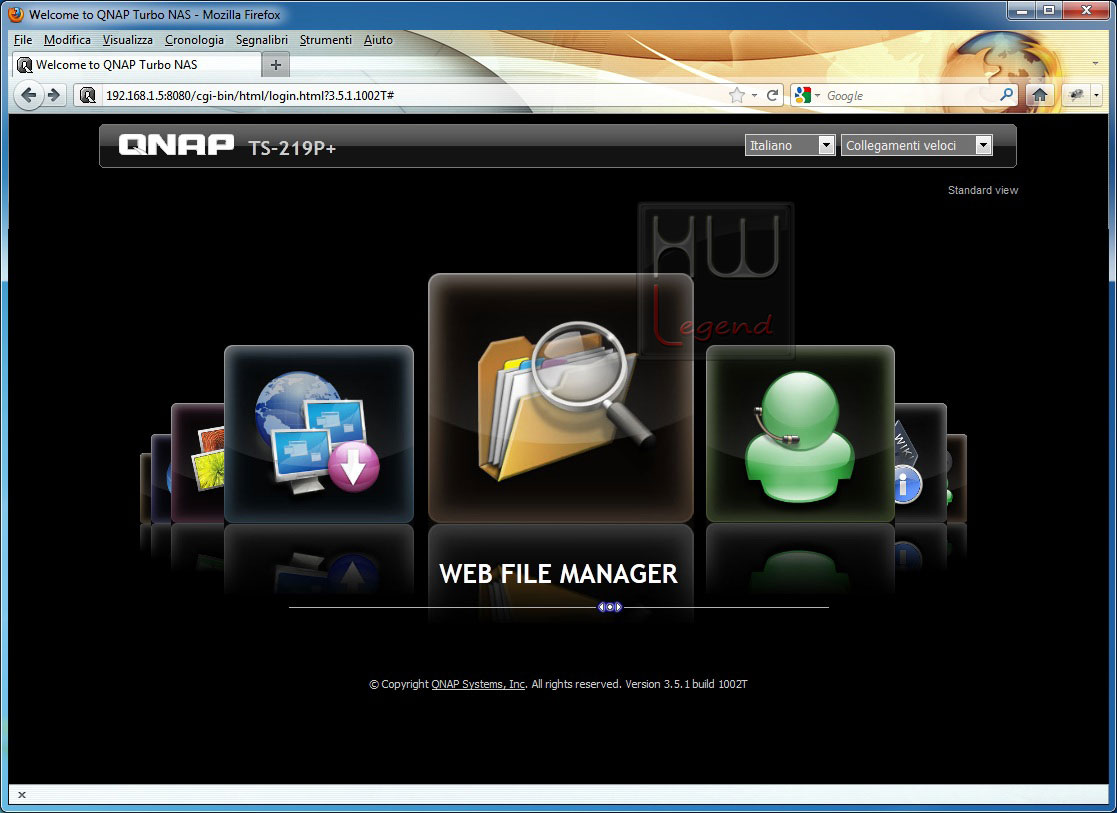This screenshot has height=813, width=1117.
Task: Select the Welcome to QNAP Turbo NAS tab
Action: pos(137,65)
